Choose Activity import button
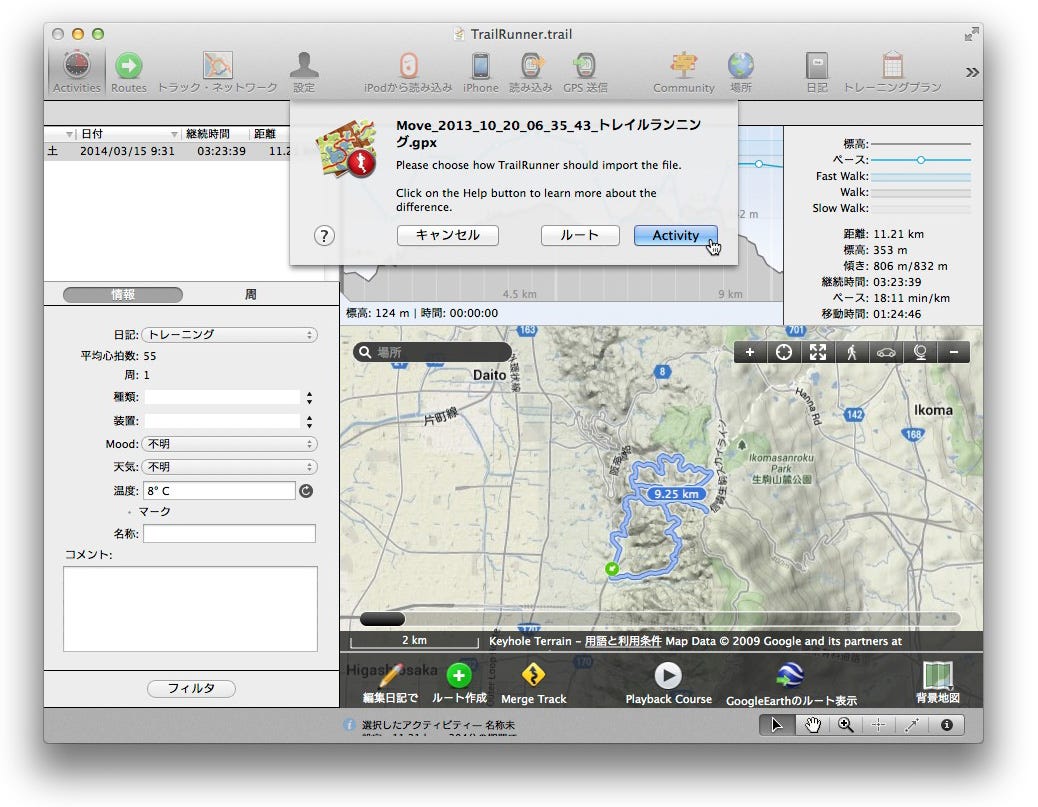Viewport: 1038px width, 807px height. point(675,235)
